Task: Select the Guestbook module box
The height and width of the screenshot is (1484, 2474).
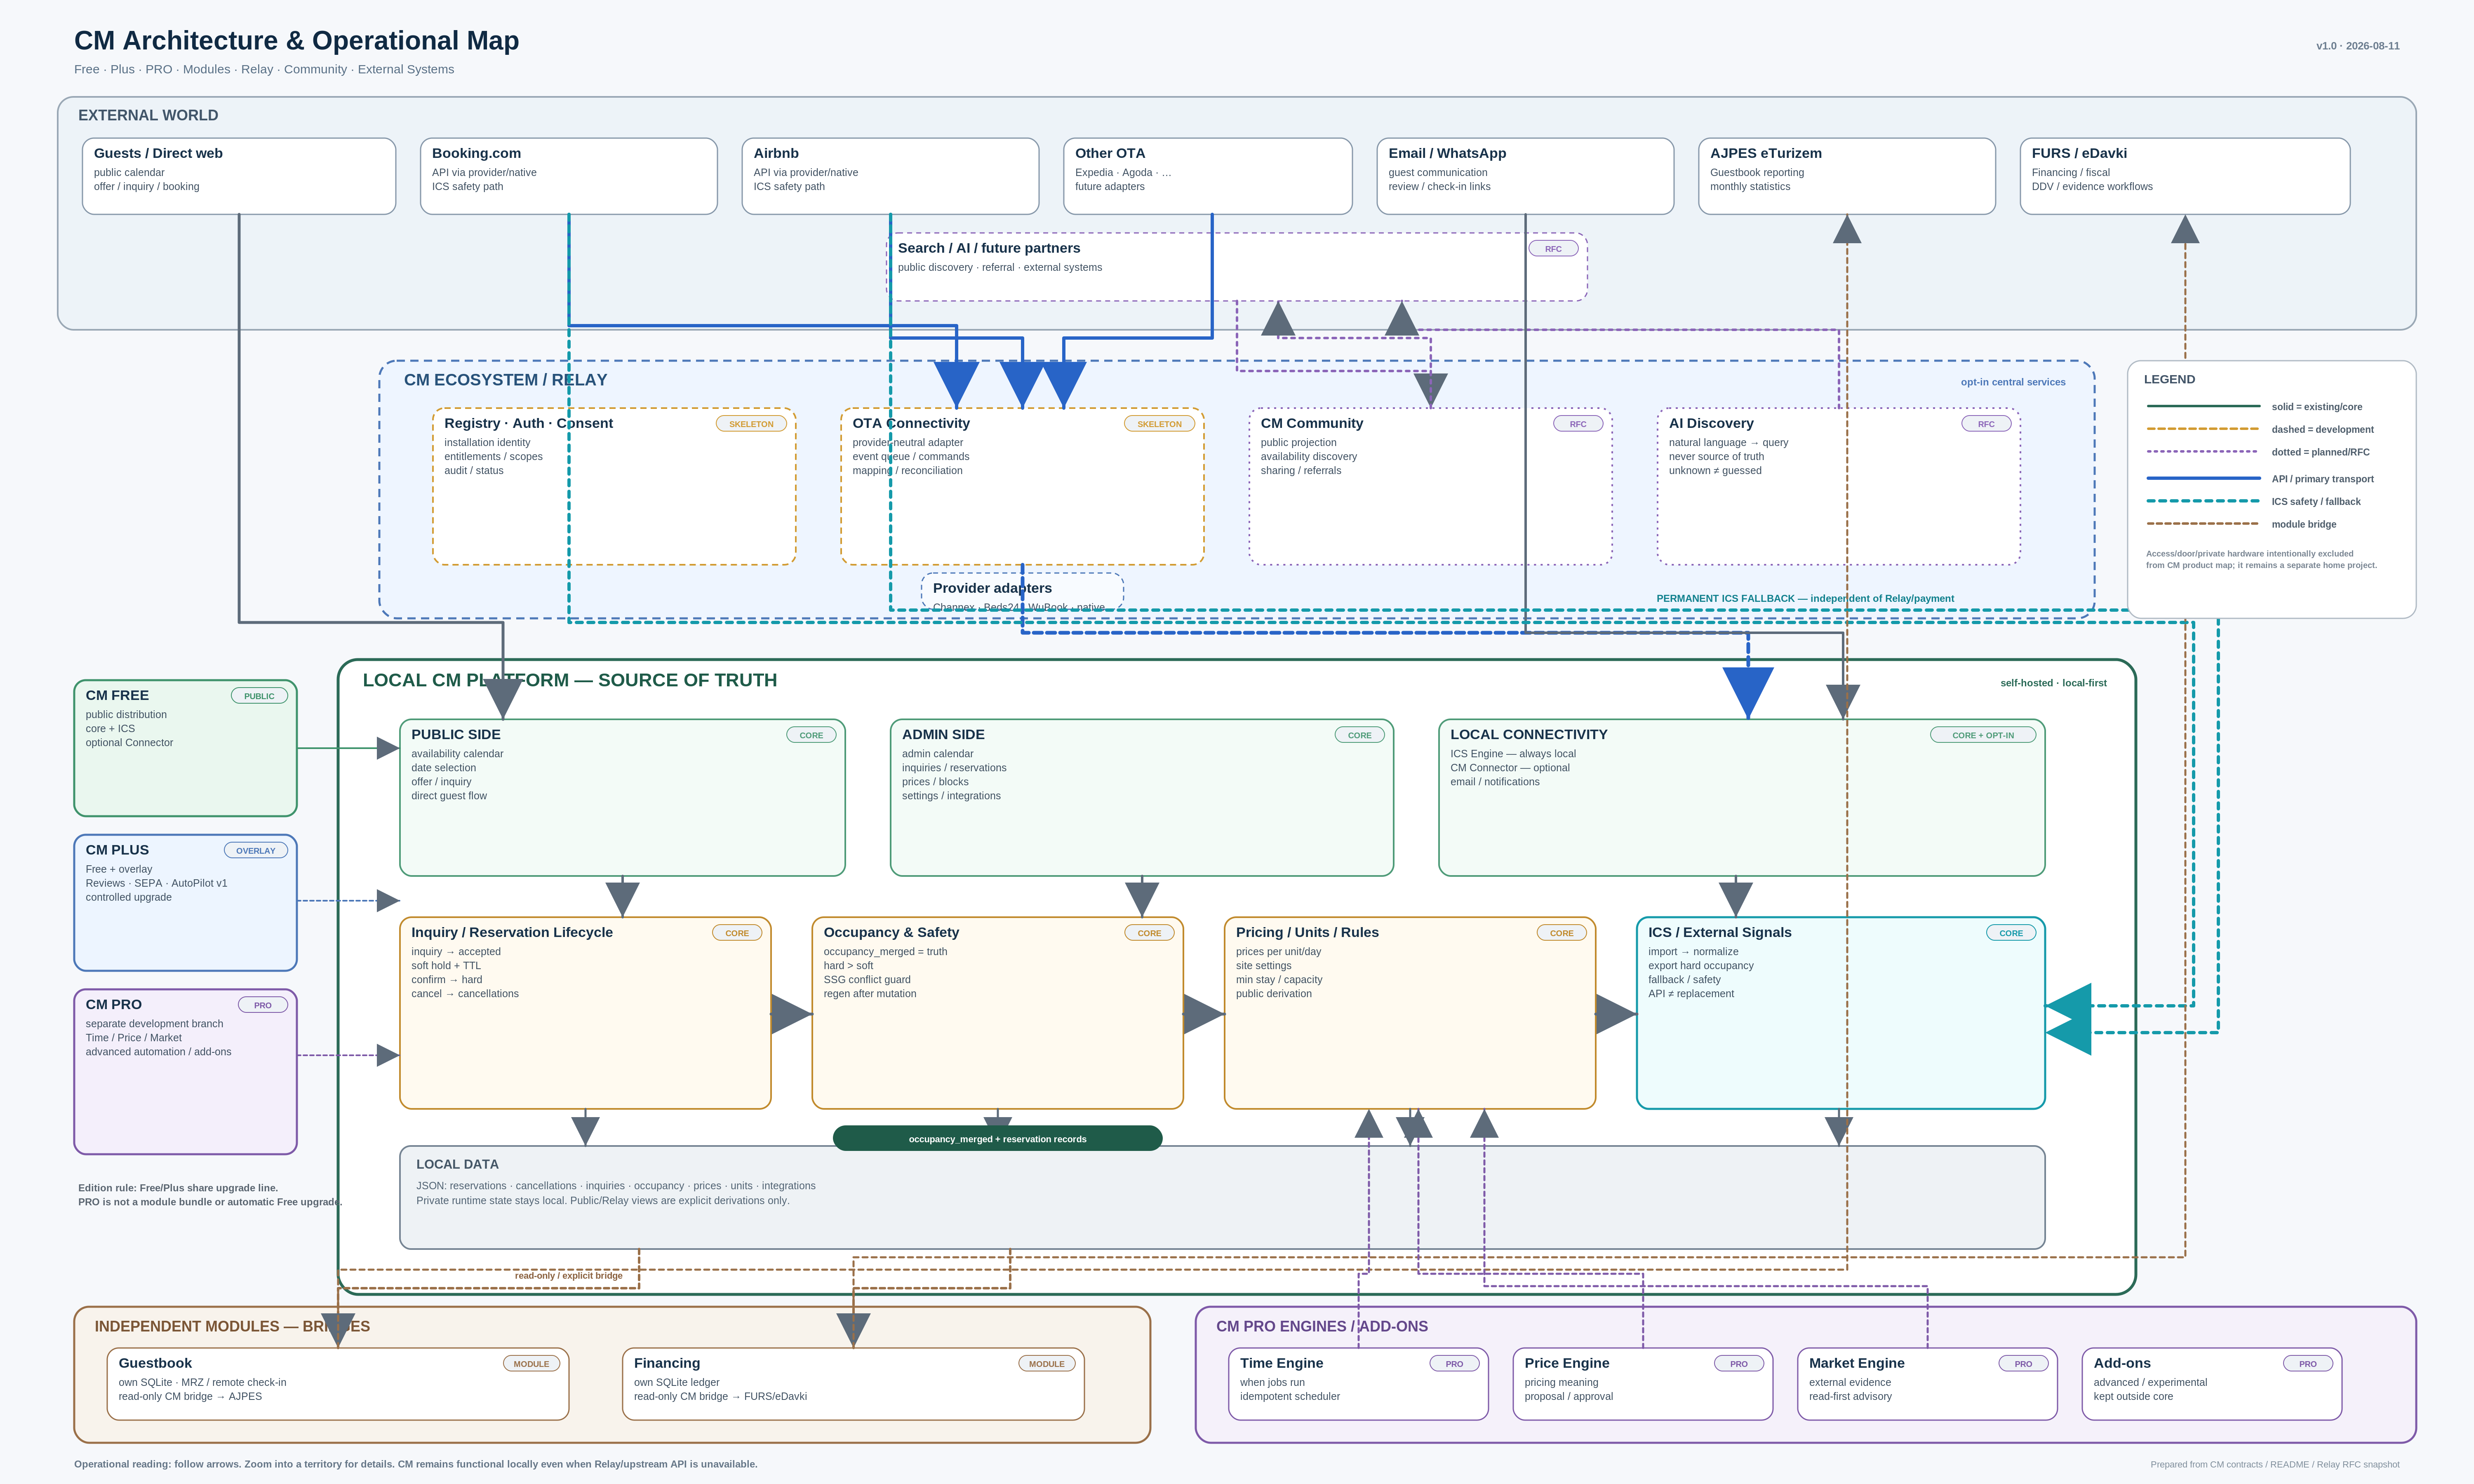Action: point(338,1384)
